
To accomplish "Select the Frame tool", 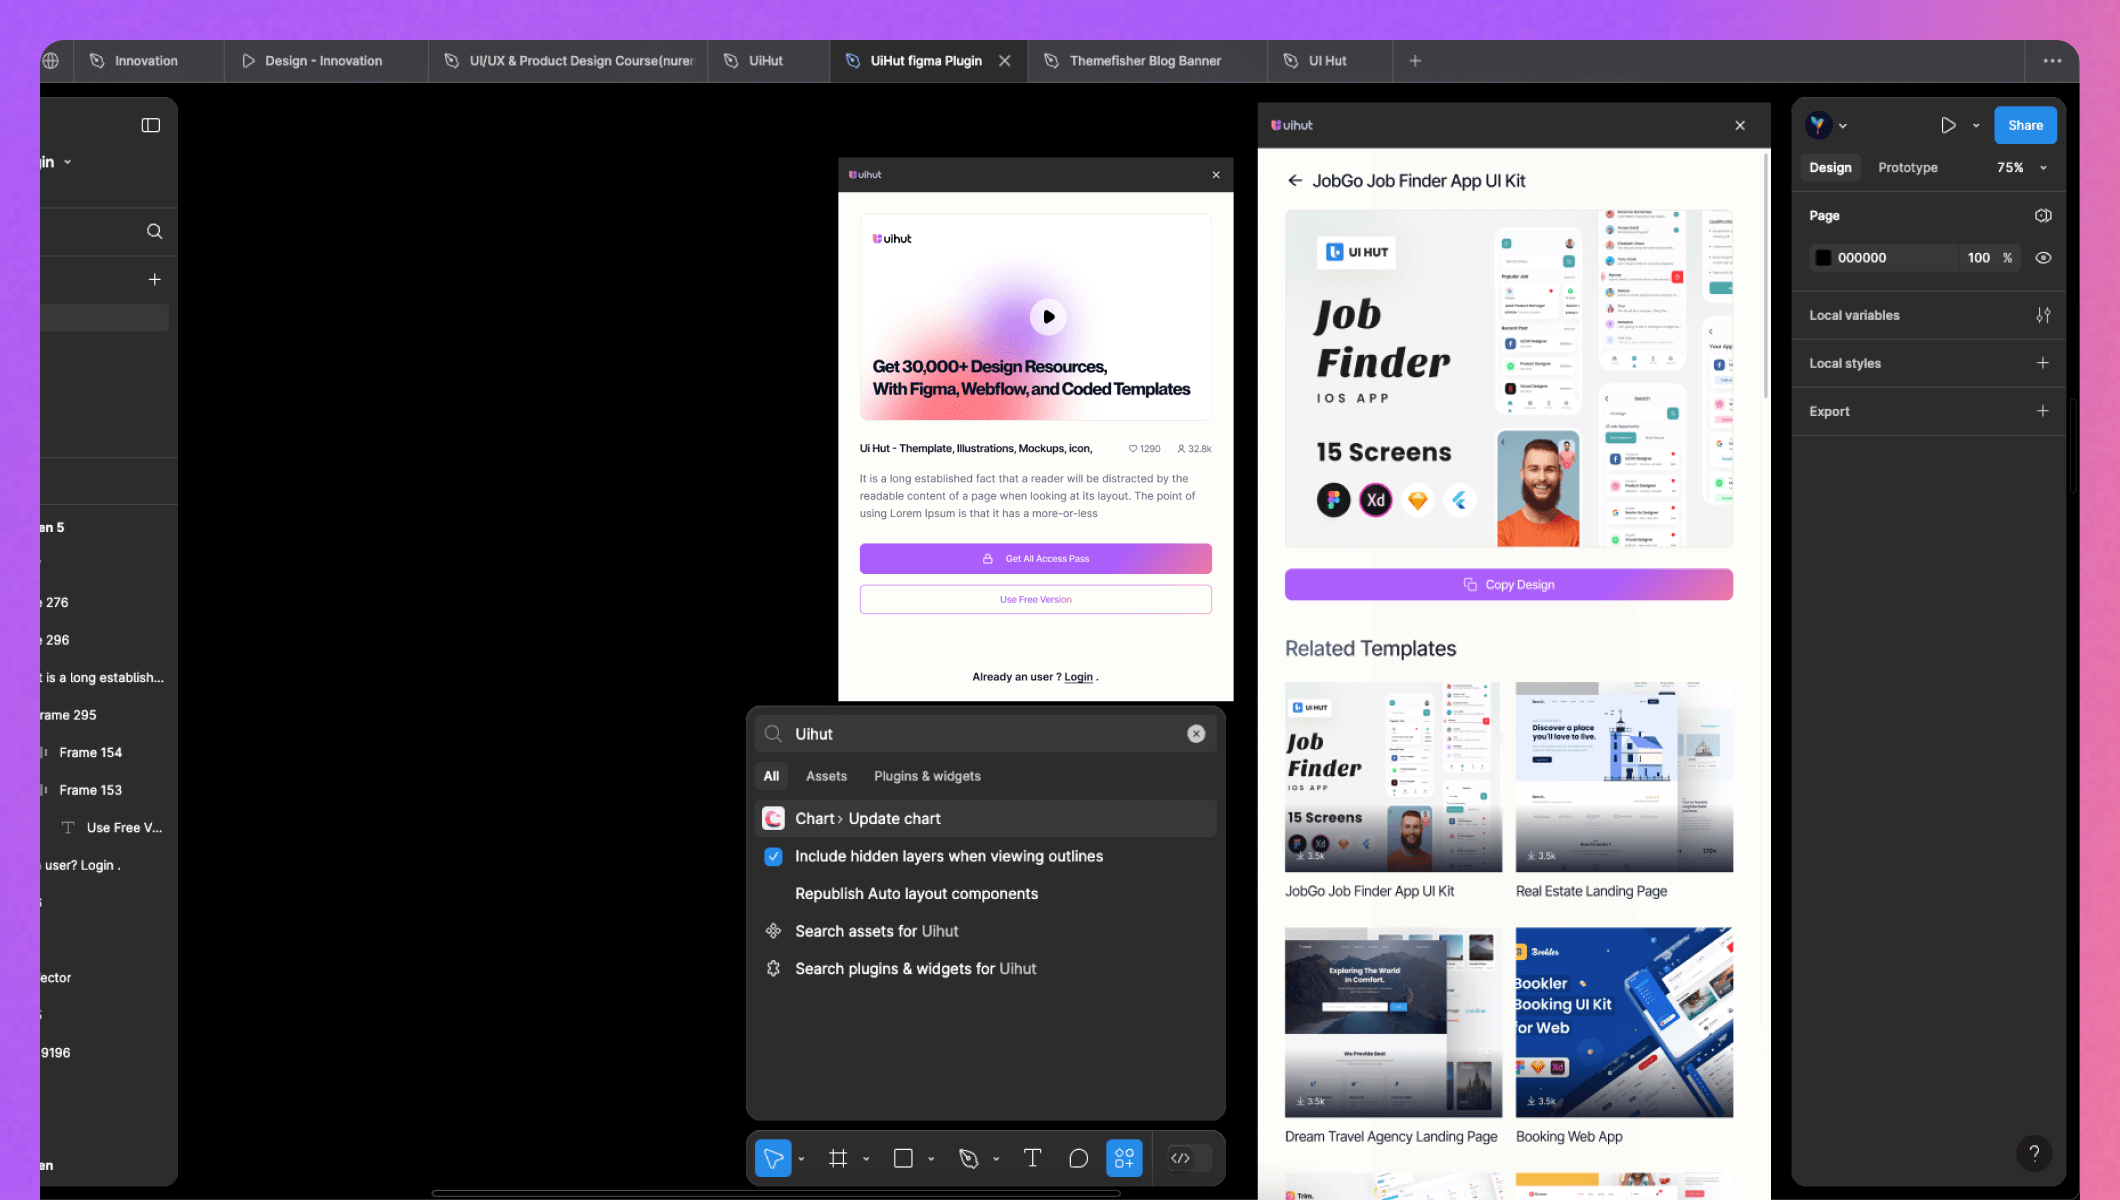I will click(838, 1158).
